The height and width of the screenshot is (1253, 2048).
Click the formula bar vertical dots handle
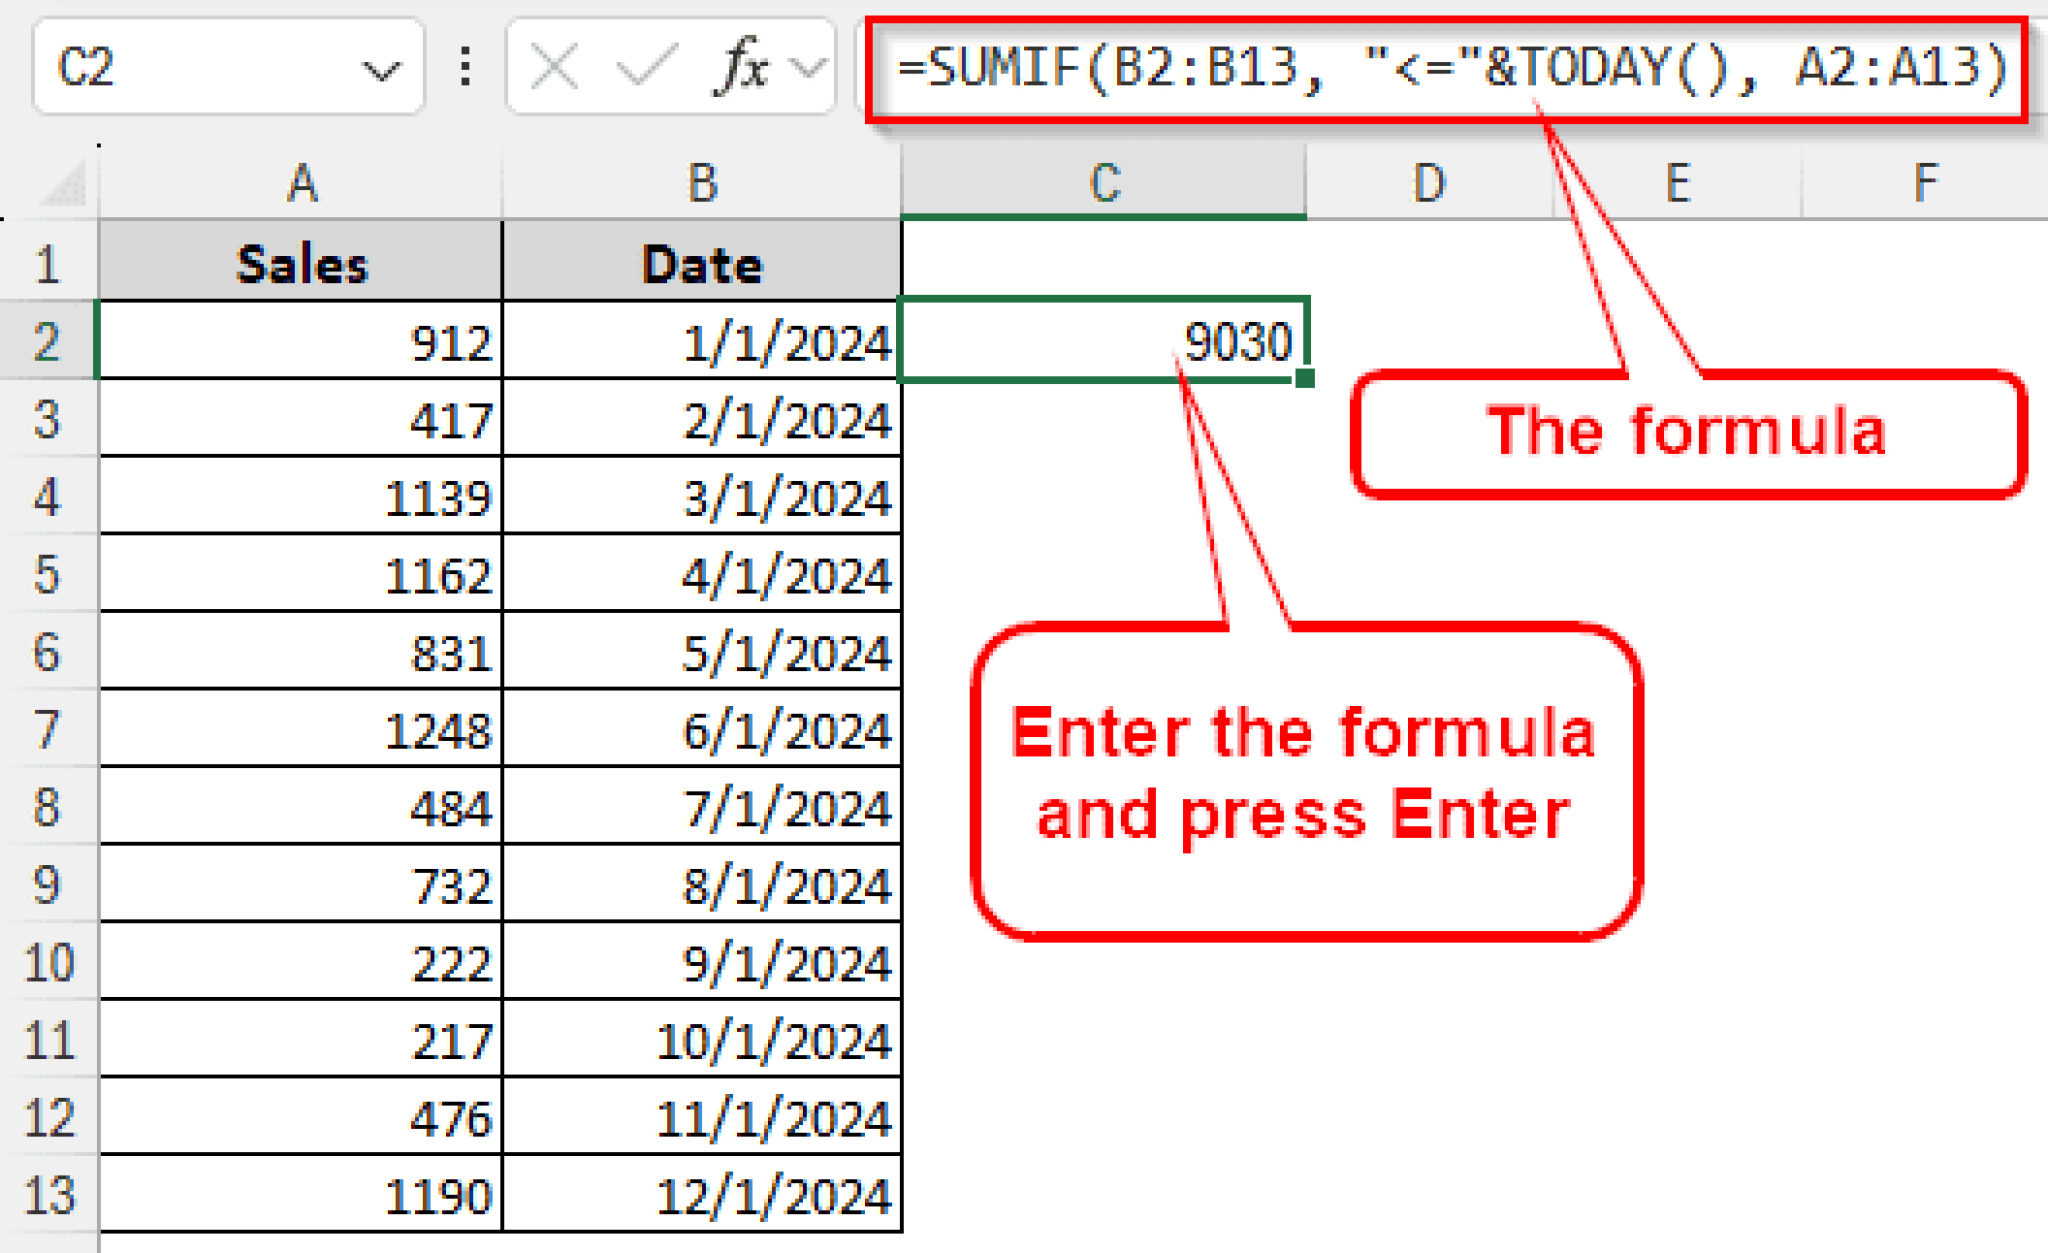465,68
